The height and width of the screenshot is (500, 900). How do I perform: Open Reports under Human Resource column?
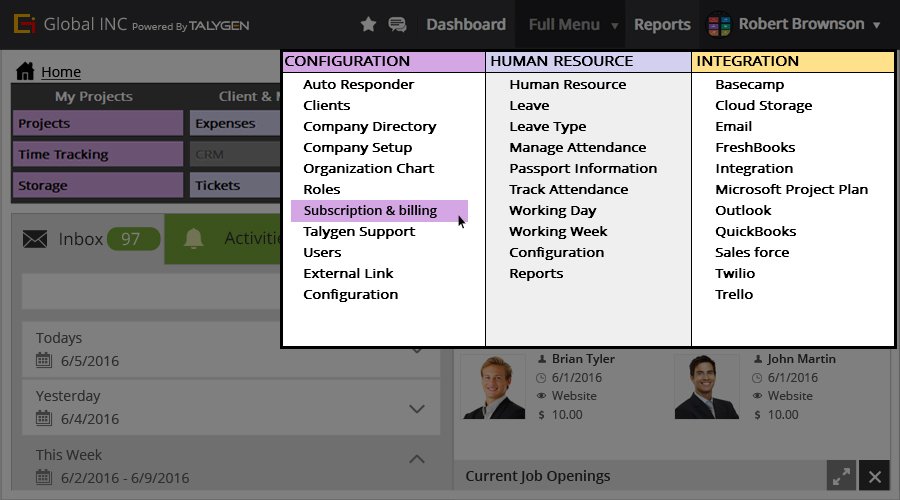point(536,274)
